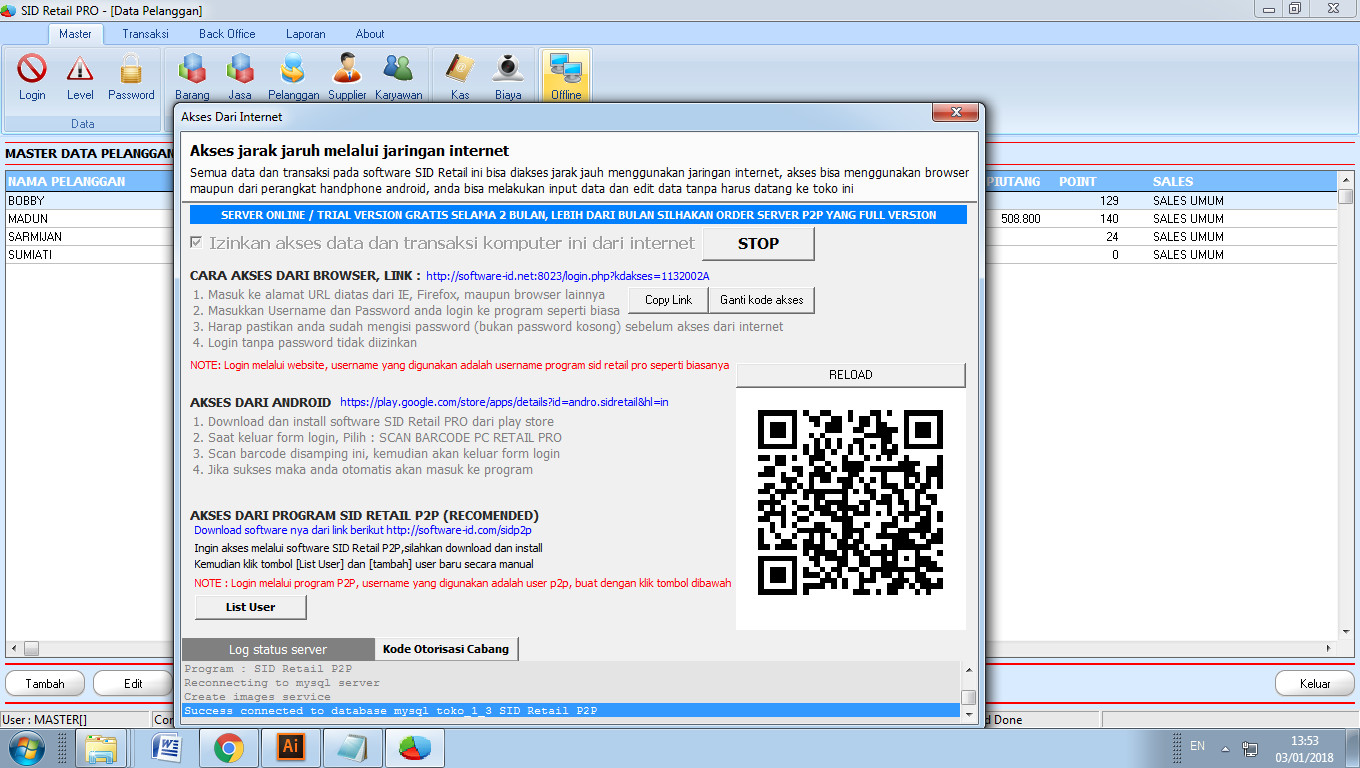The width and height of the screenshot is (1360, 768).
Task: Select the Log status server tab
Action: pyautogui.click(x=278, y=649)
